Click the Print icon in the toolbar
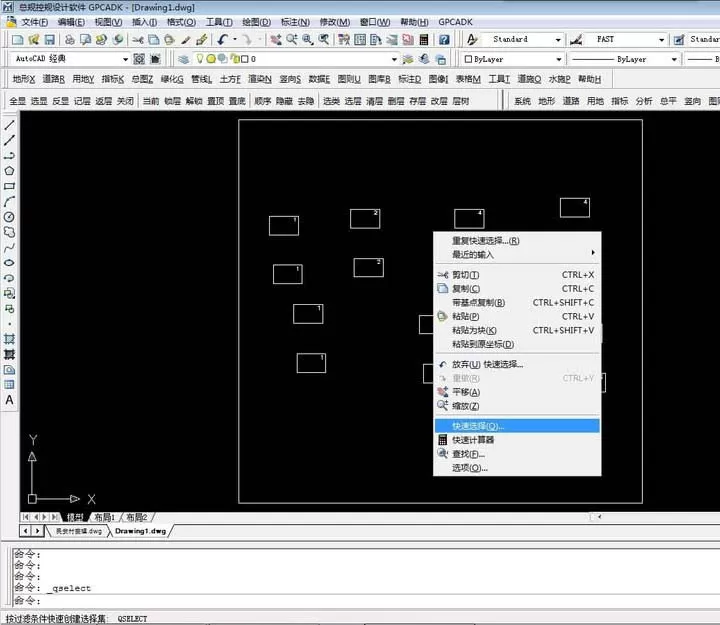The height and width of the screenshot is (625, 720). point(69,40)
